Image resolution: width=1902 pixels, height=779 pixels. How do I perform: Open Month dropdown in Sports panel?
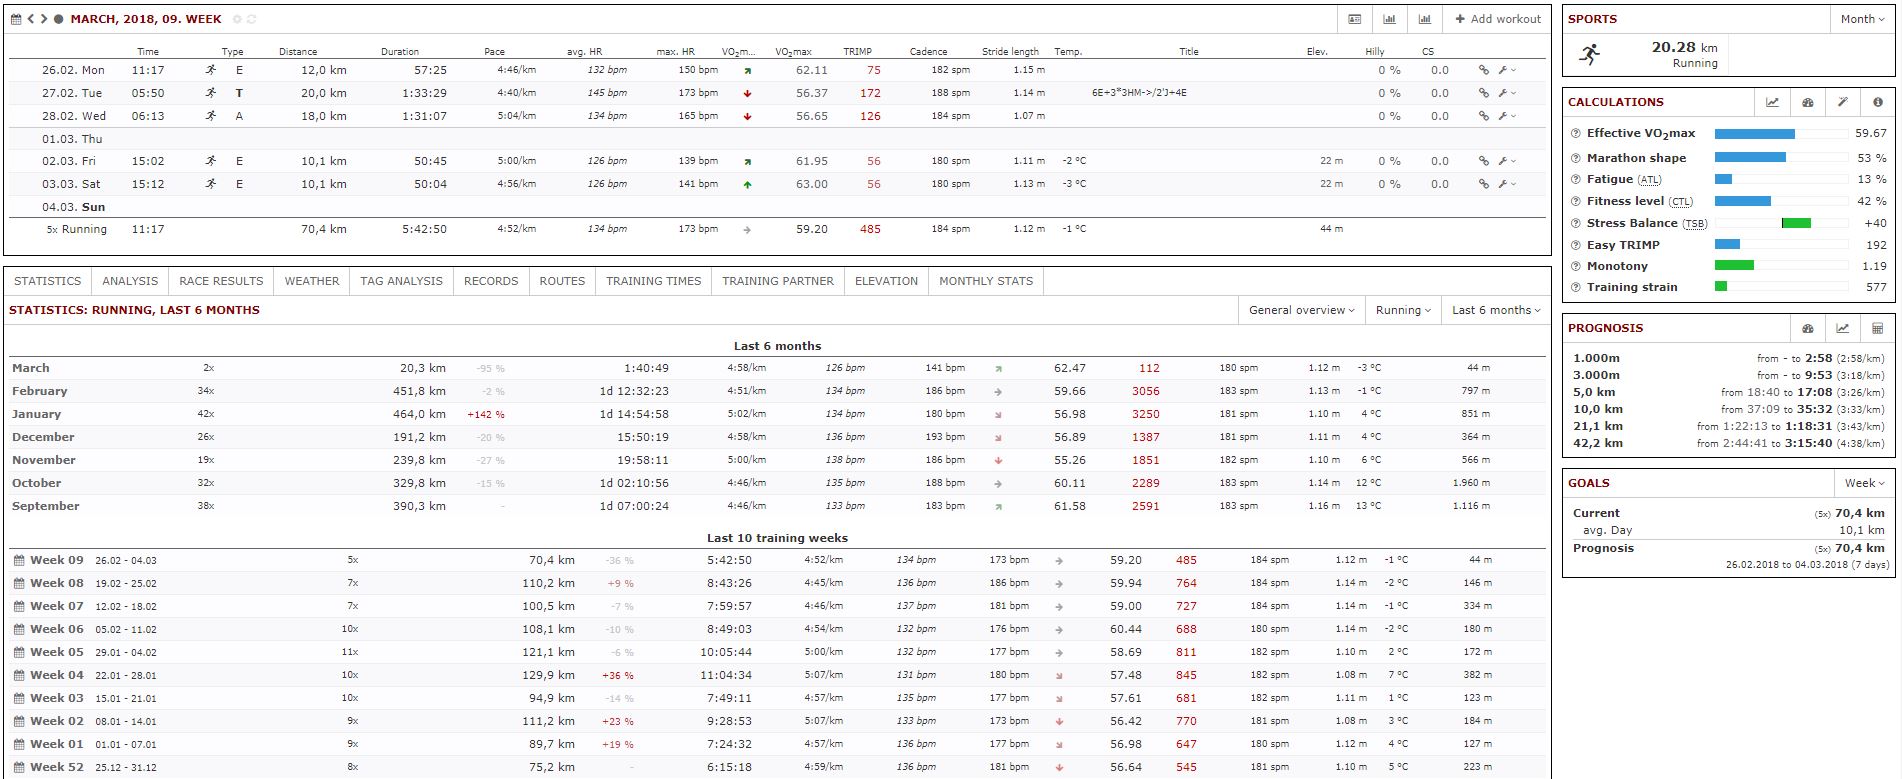[1862, 19]
